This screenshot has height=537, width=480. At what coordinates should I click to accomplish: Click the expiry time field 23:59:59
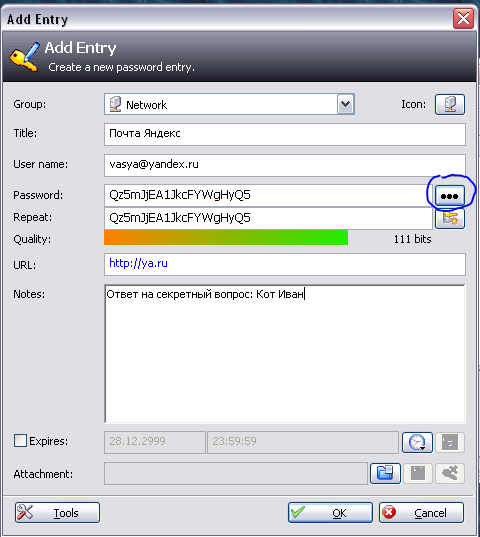coord(303,442)
